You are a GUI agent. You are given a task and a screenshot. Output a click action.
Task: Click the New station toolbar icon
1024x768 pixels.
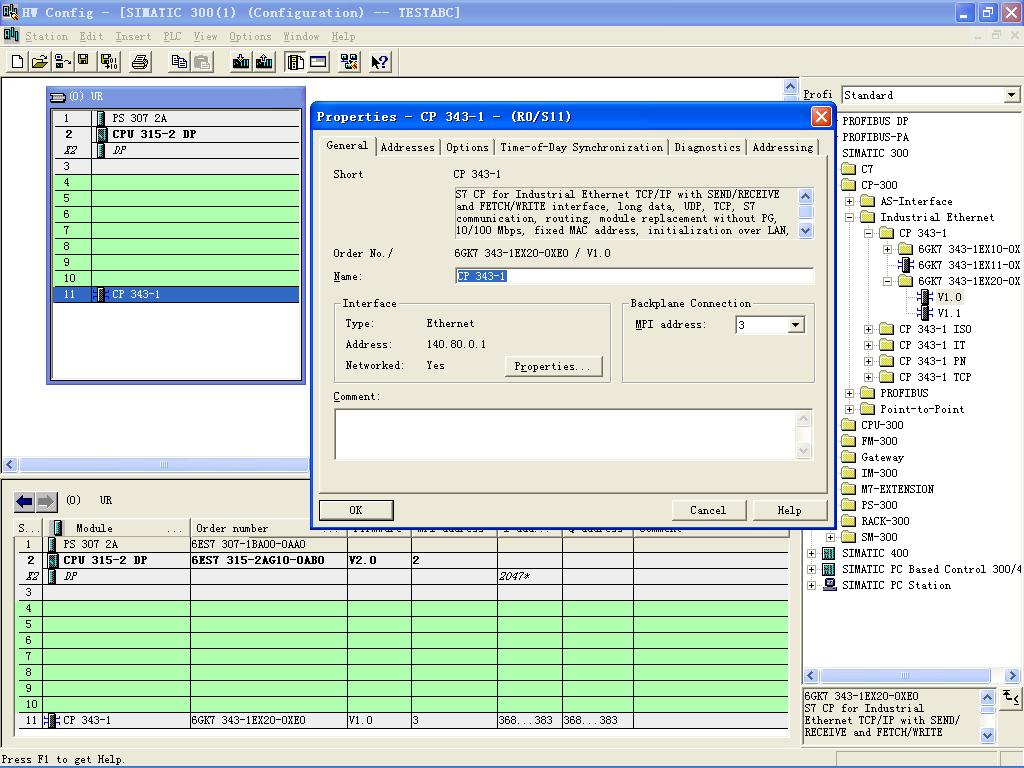(x=18, y=62)
